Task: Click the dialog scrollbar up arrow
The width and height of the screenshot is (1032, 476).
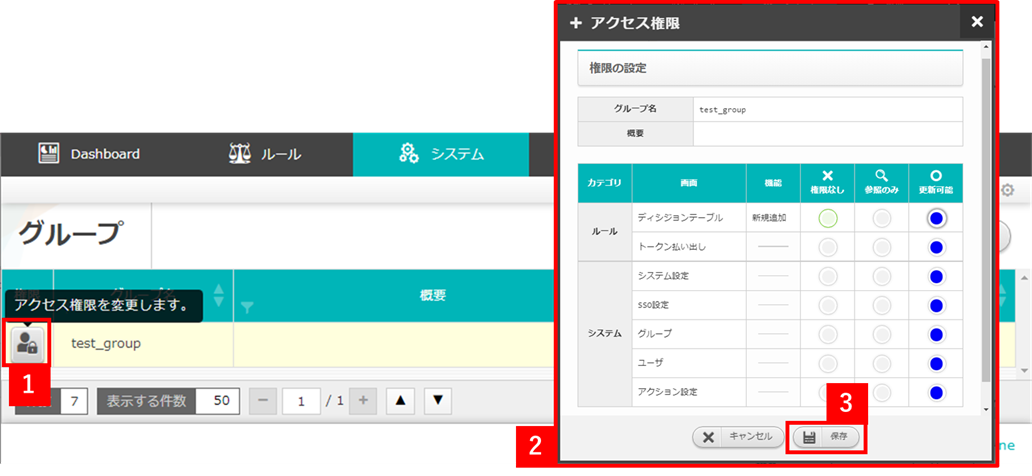Action: point(985,47)
